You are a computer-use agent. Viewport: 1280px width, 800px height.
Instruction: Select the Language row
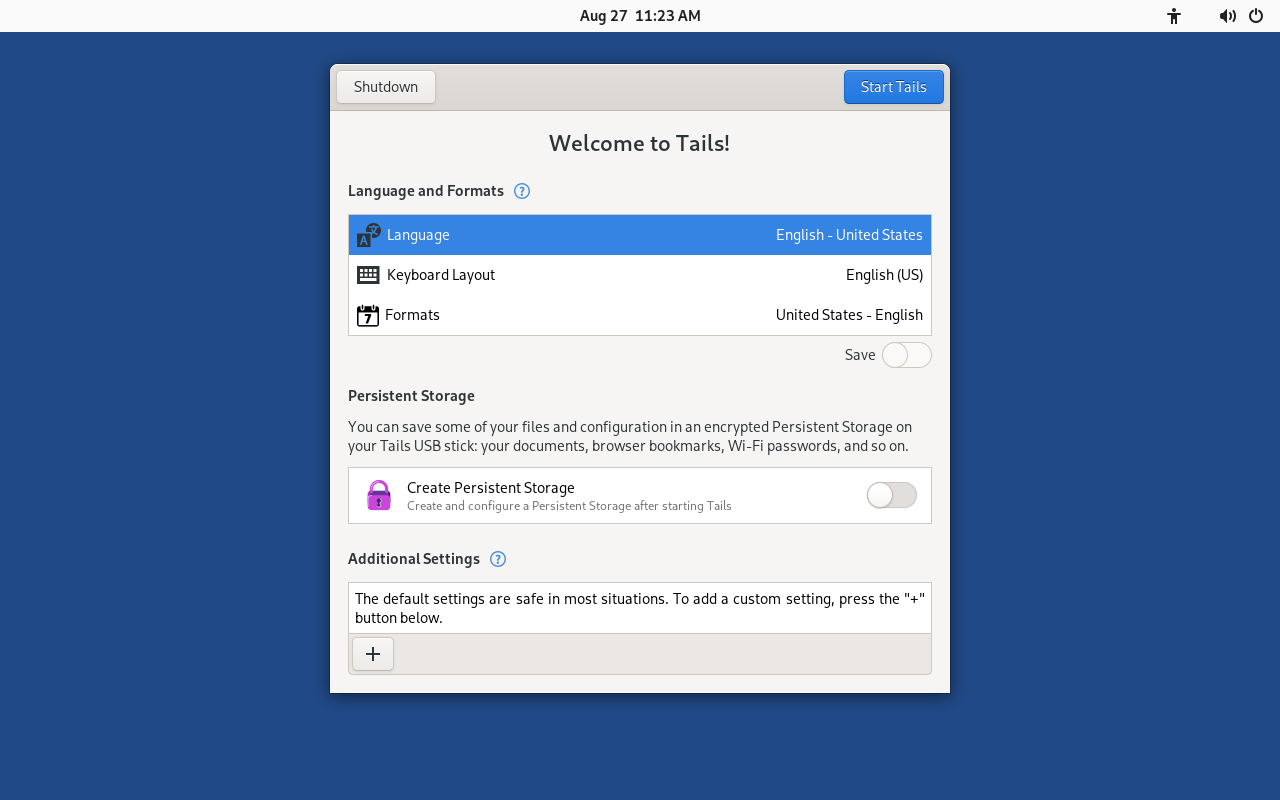640,235
